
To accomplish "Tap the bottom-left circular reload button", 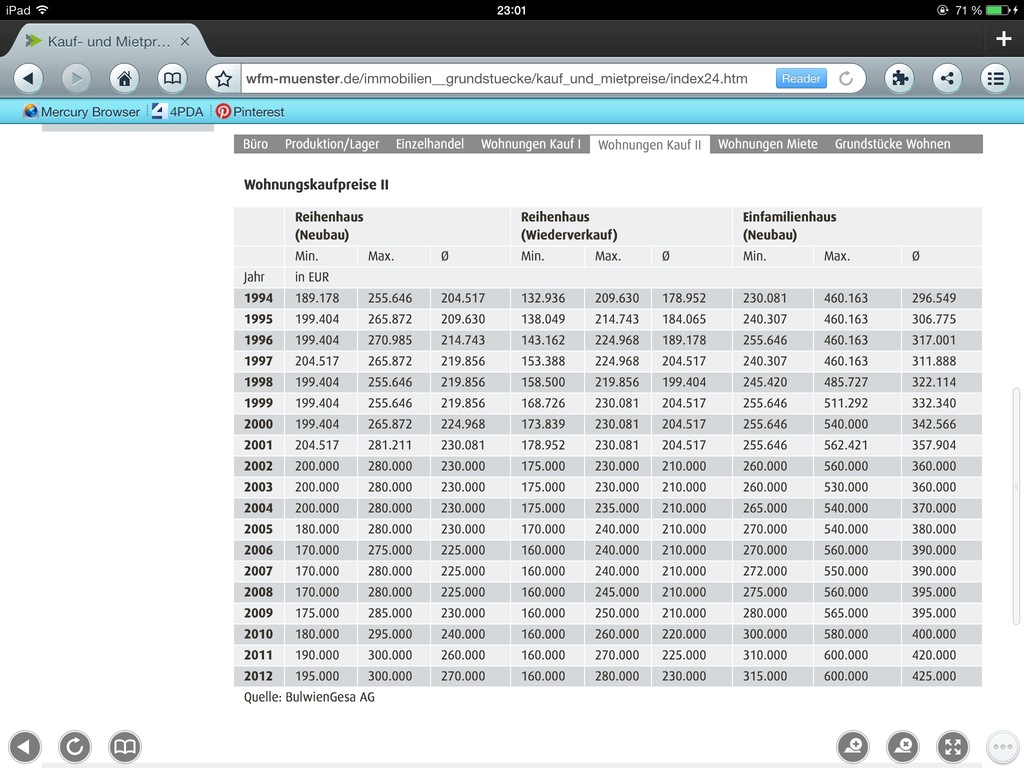I will click(x=74, y=746).
